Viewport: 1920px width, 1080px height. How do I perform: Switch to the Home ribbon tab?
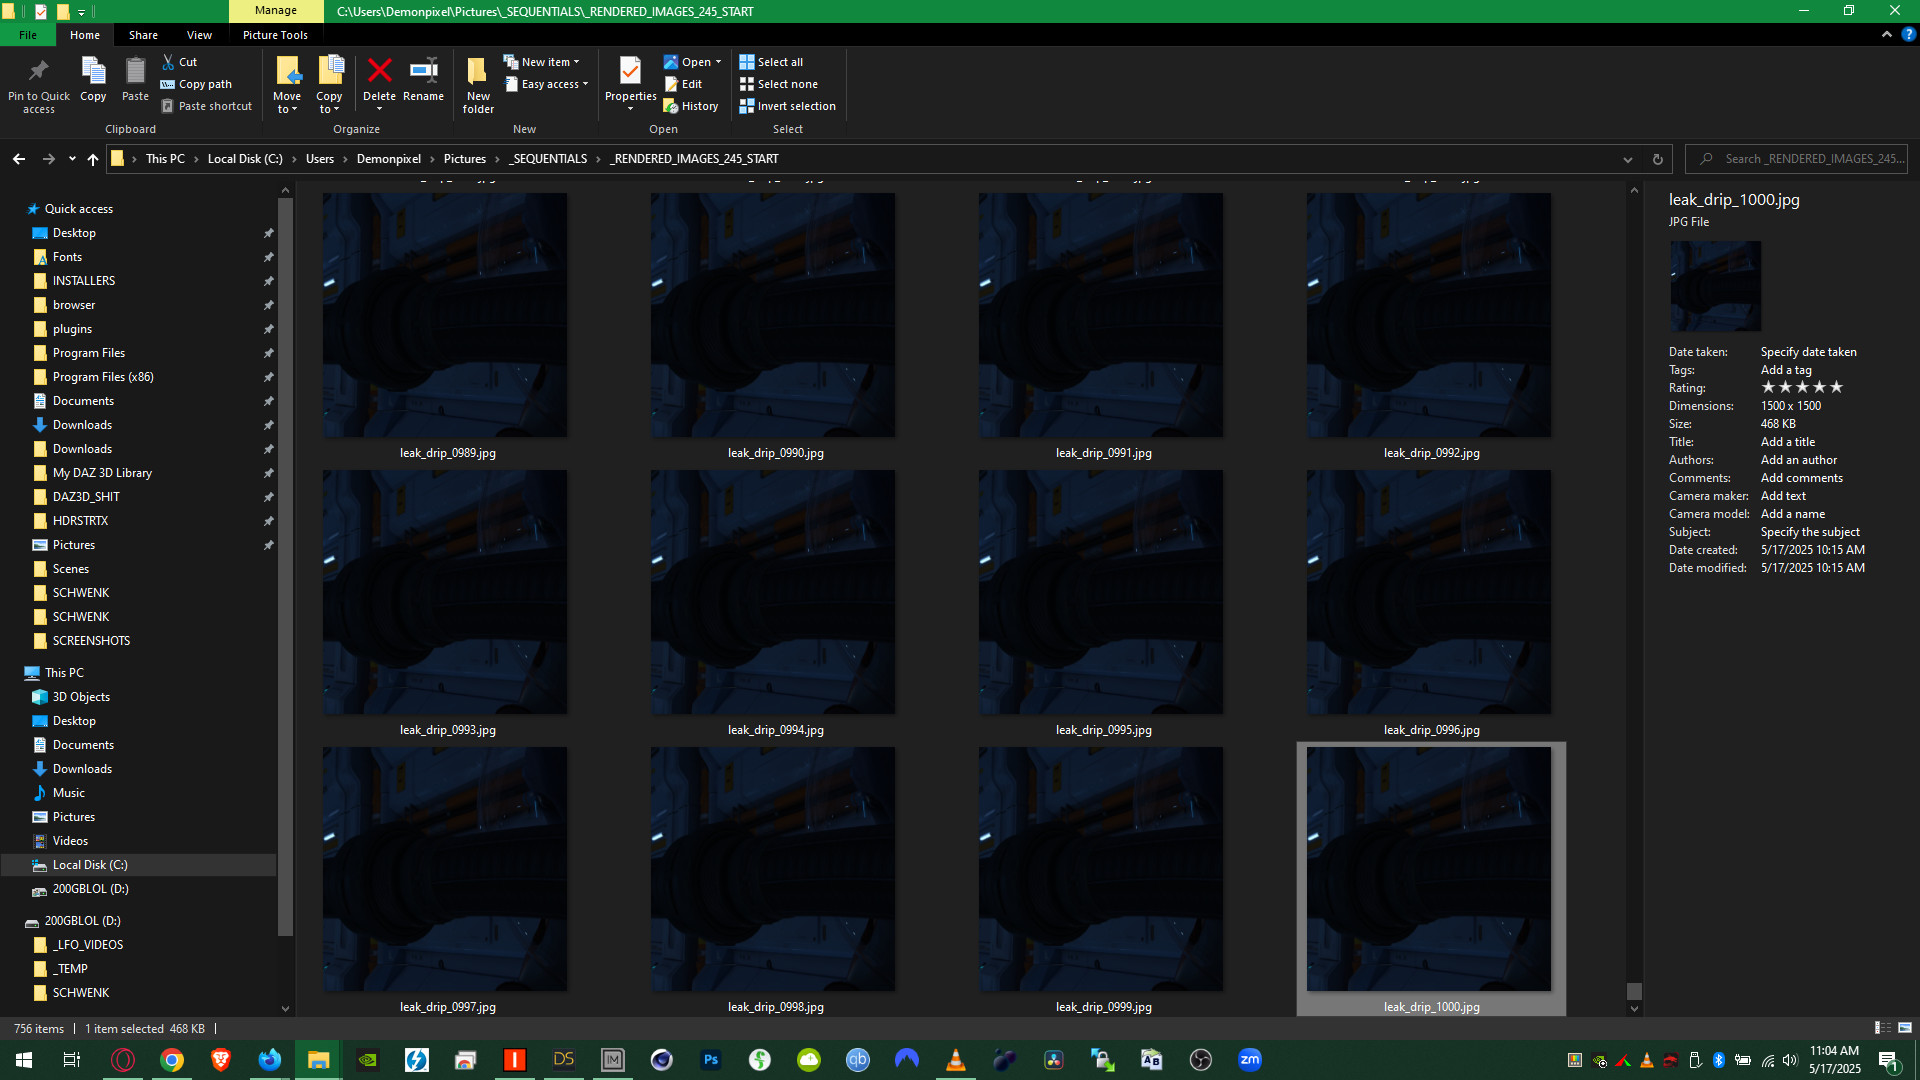coord(85,34)
